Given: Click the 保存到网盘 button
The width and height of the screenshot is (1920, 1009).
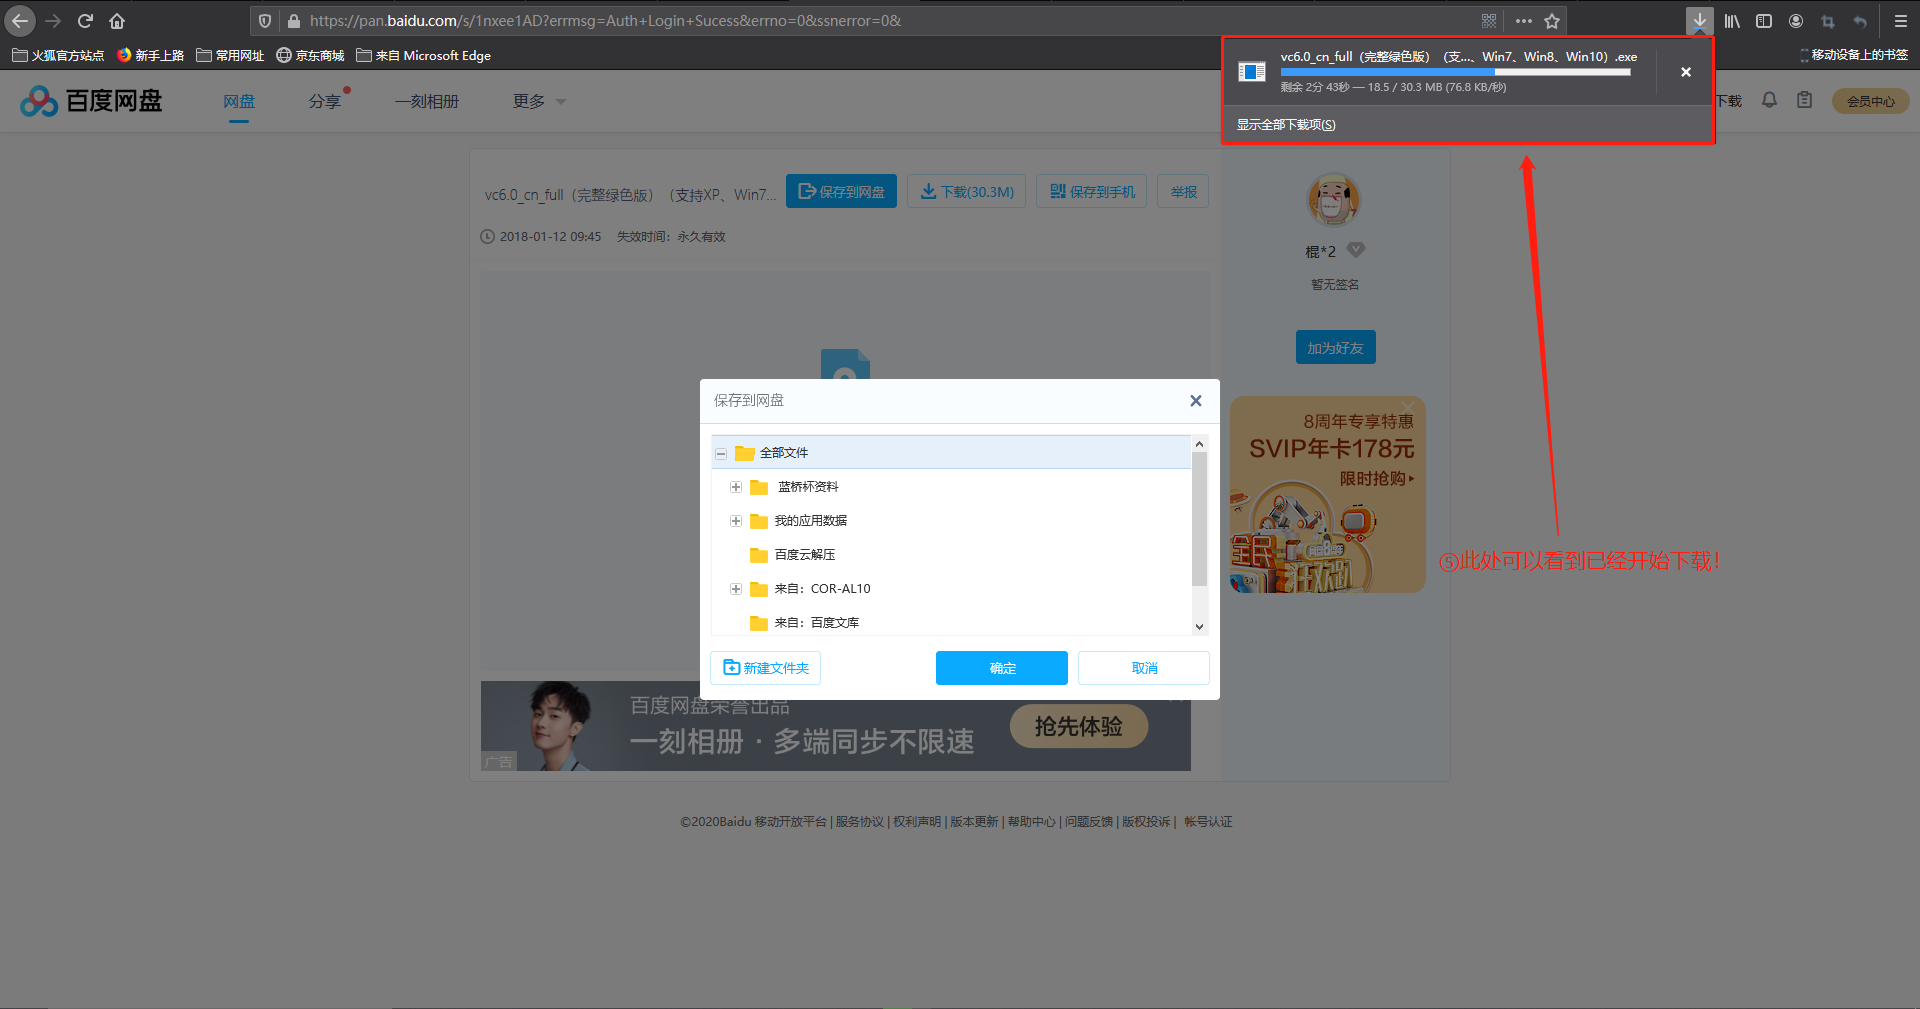Looking at the screenshot, I should pos(841,191).
